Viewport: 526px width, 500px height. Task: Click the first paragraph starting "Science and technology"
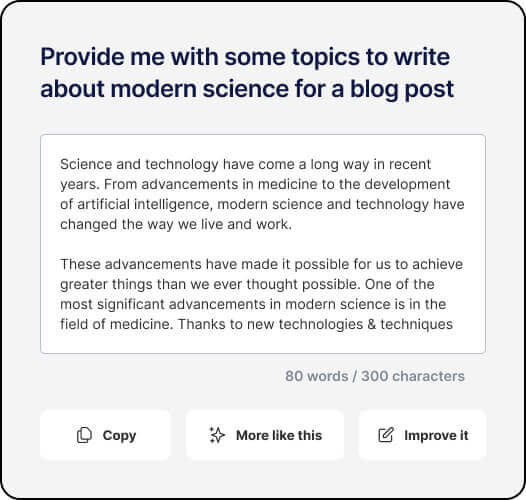[x=262, y=194]
